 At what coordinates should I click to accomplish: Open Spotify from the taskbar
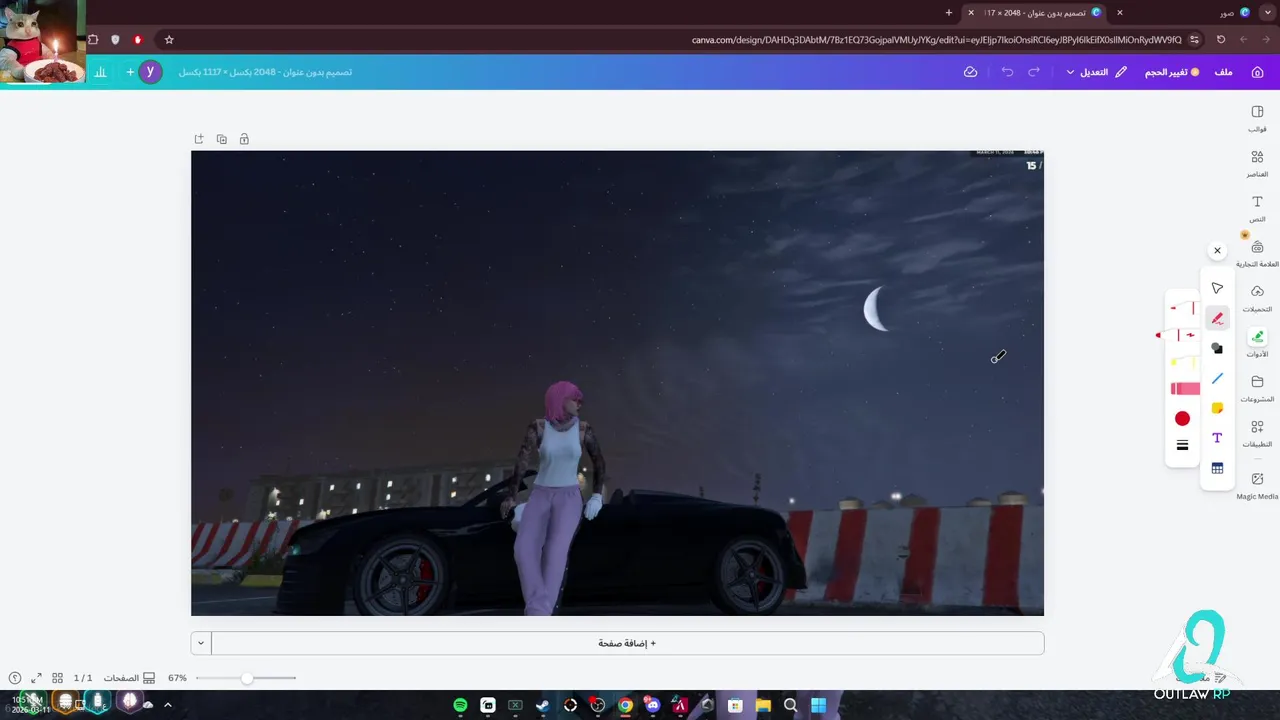click(460, 705)
